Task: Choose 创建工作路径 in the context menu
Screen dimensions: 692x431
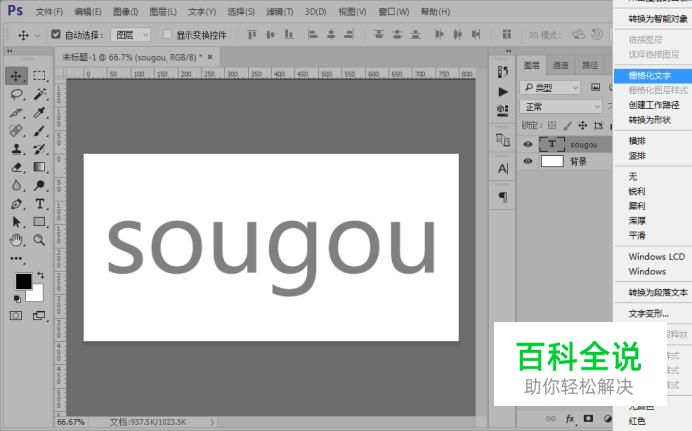Action: [653, 105]
